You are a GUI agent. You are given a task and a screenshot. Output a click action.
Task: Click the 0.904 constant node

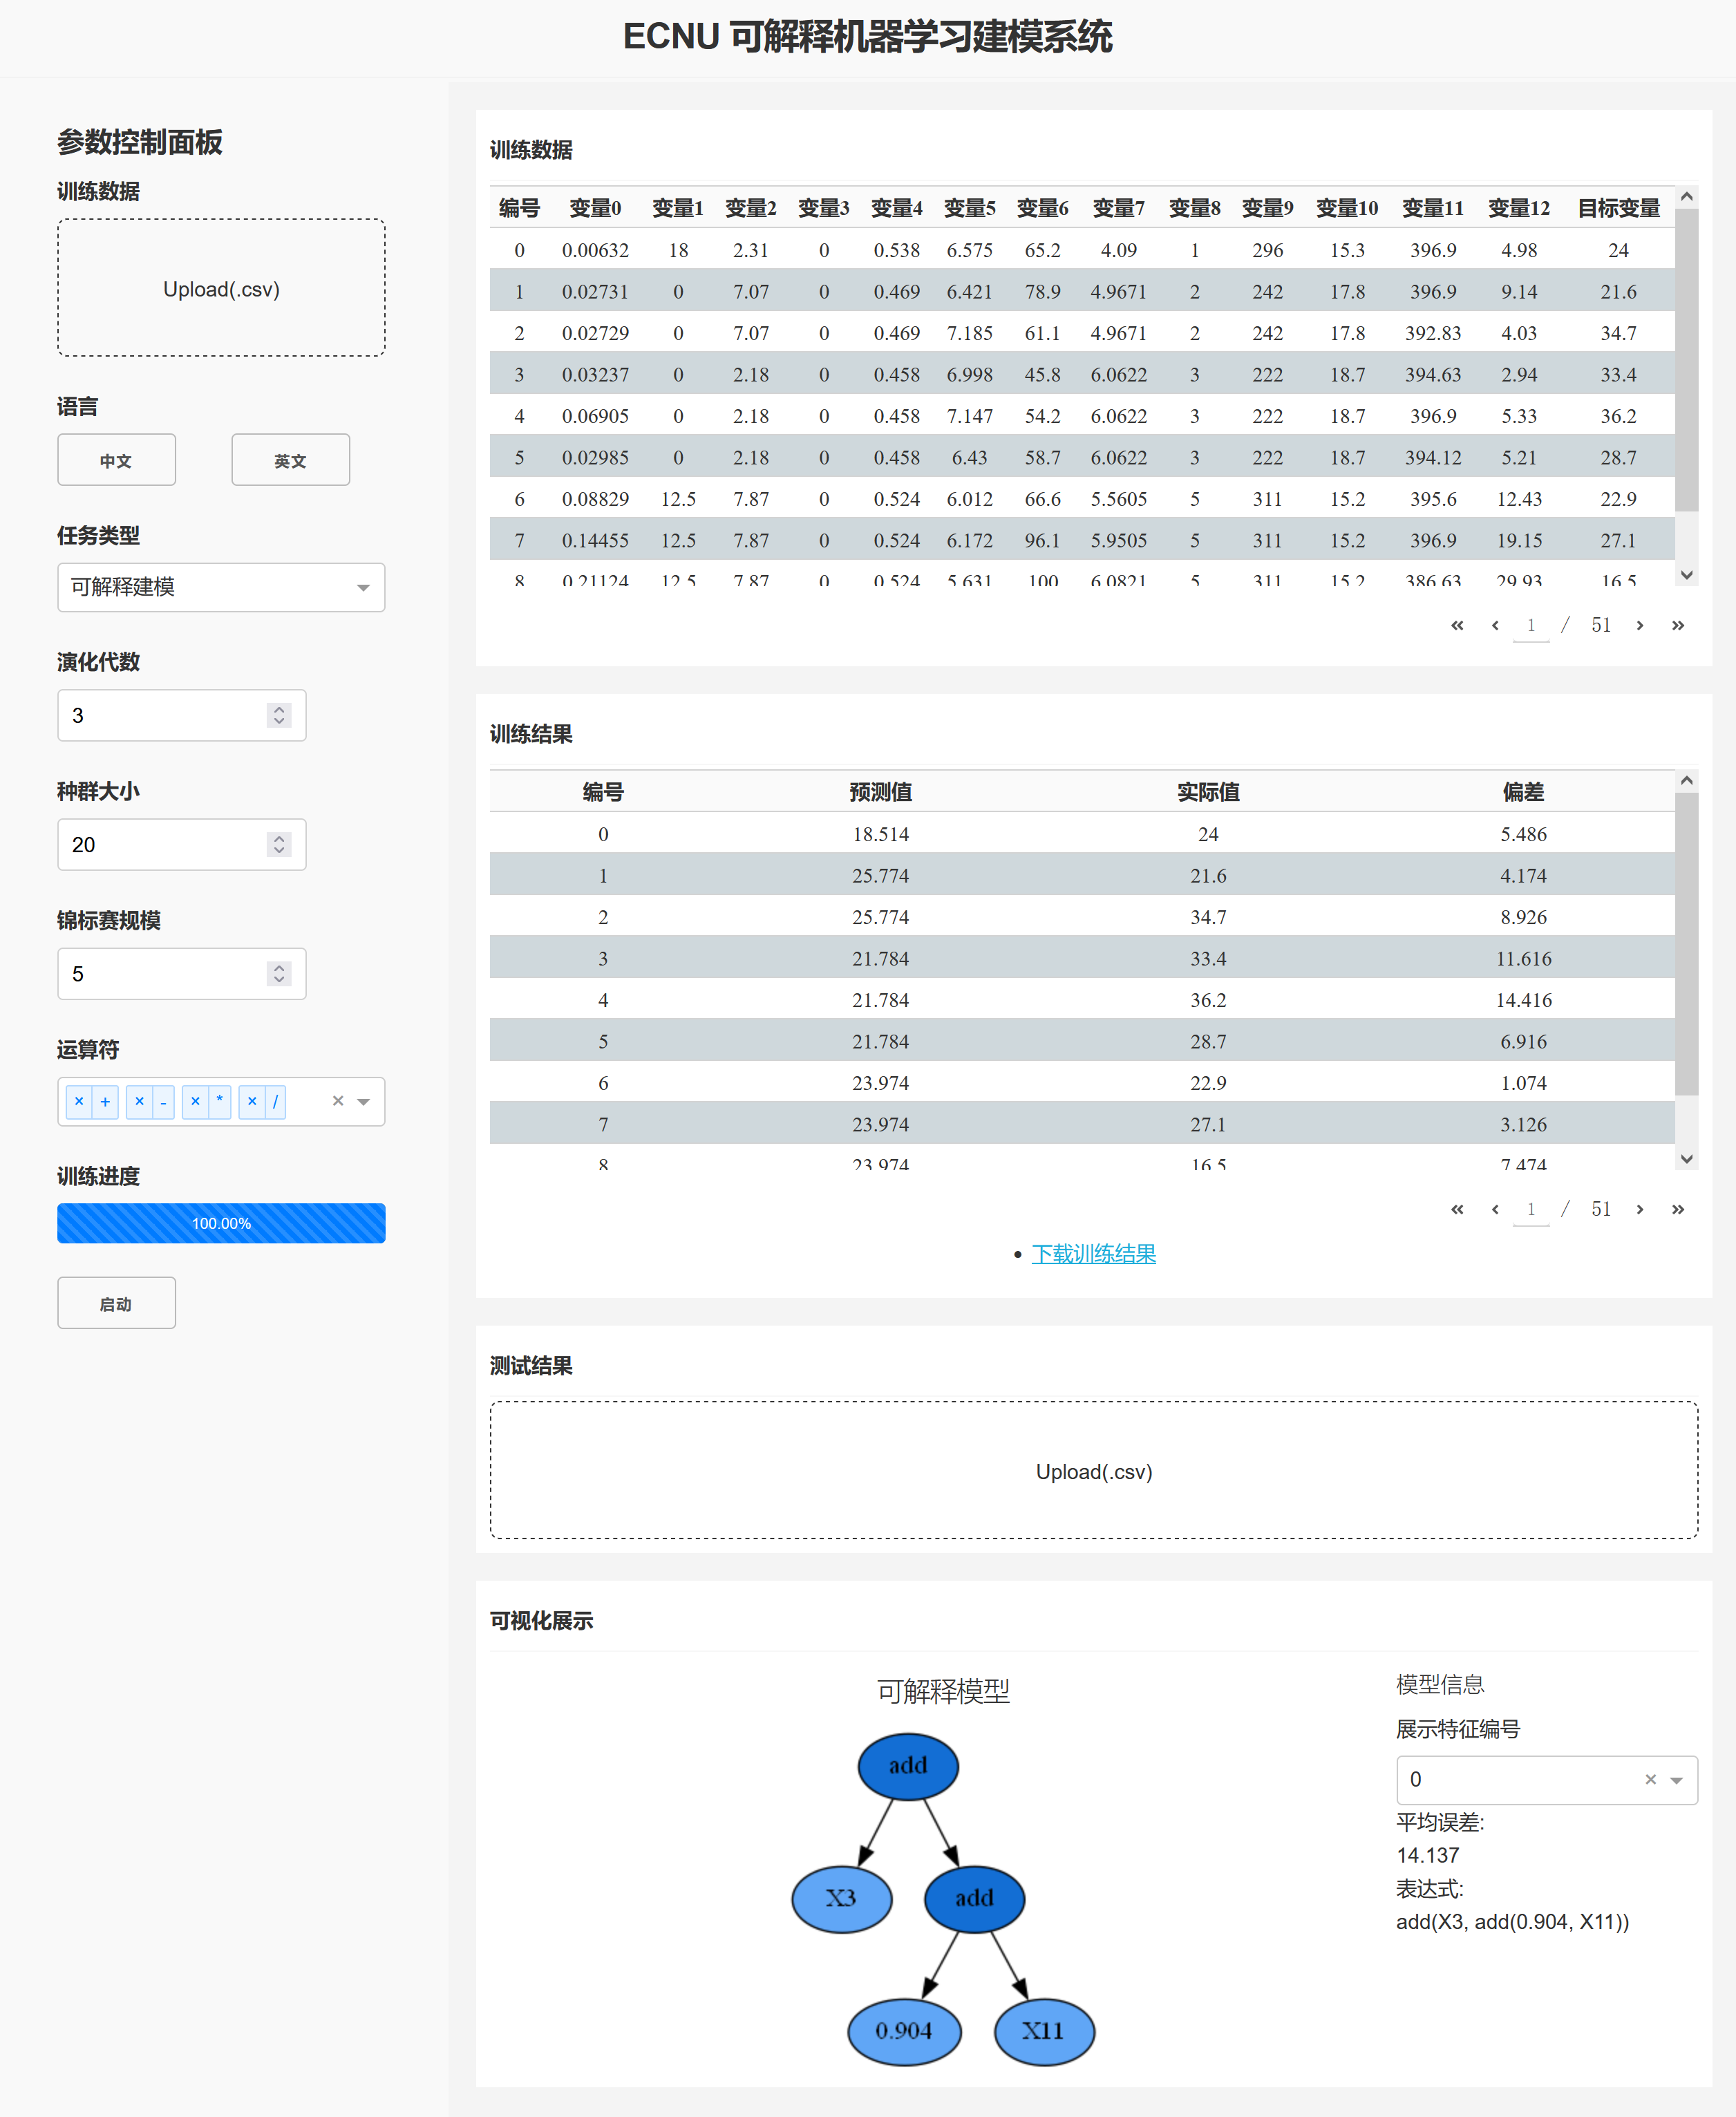click(x=904, y=2031)
